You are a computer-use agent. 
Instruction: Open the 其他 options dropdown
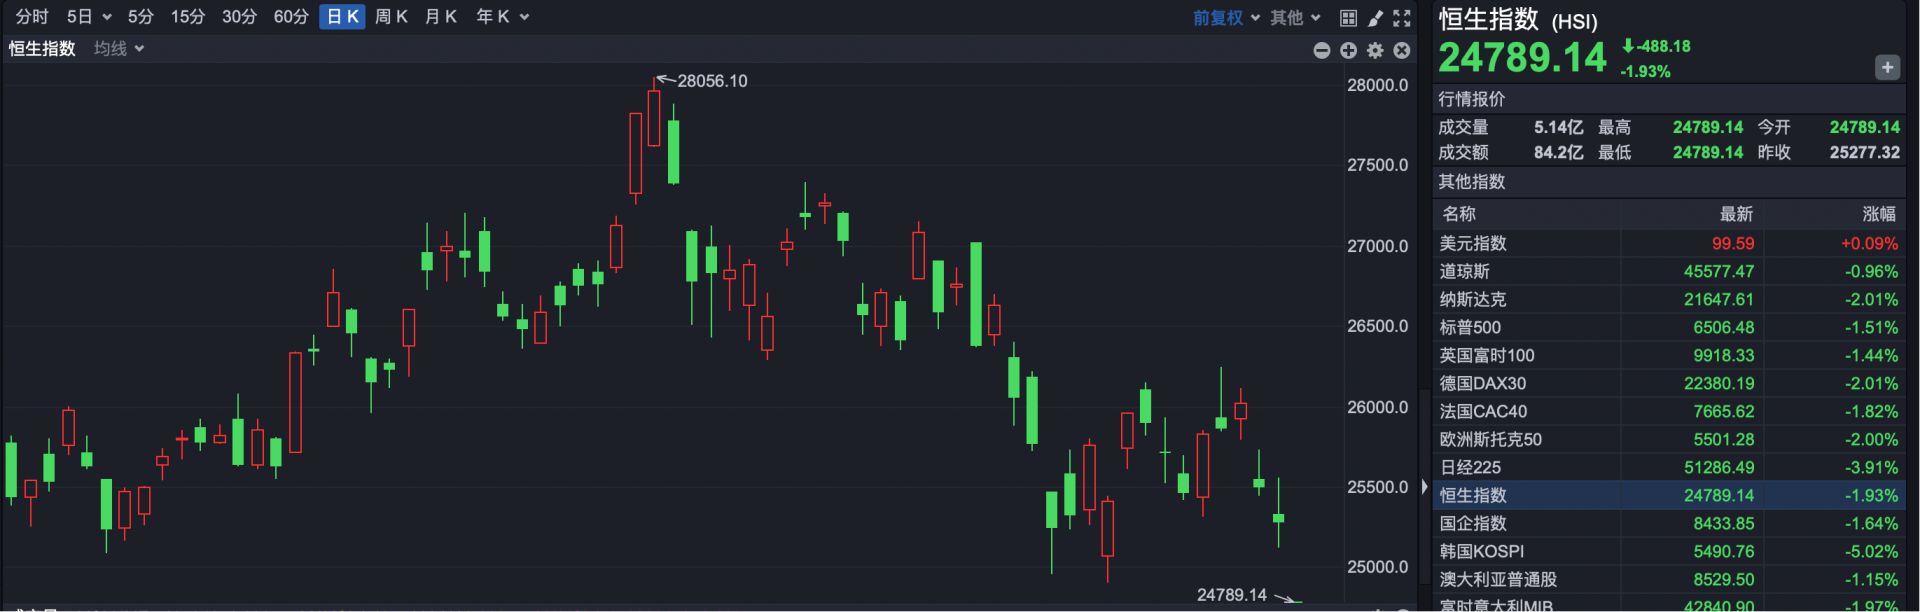1295,18
